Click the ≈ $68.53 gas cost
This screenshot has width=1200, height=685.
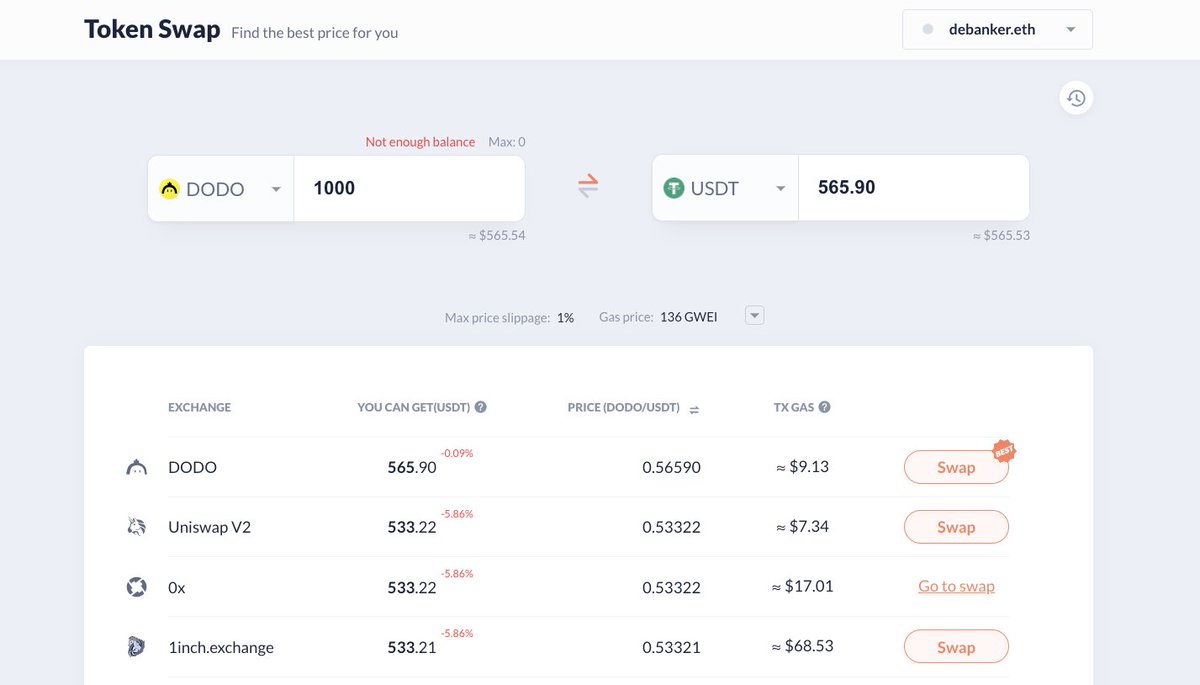pyautogui.click(x=802, y=646)
